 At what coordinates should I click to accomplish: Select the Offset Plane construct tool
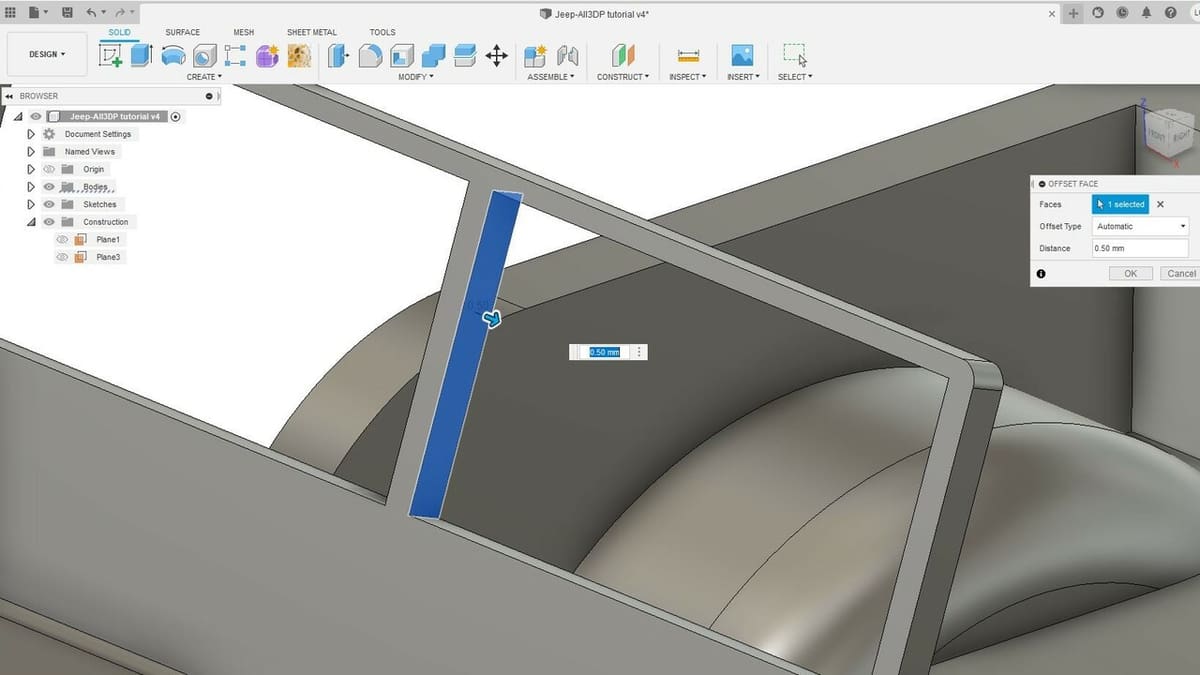pos(623,55)
